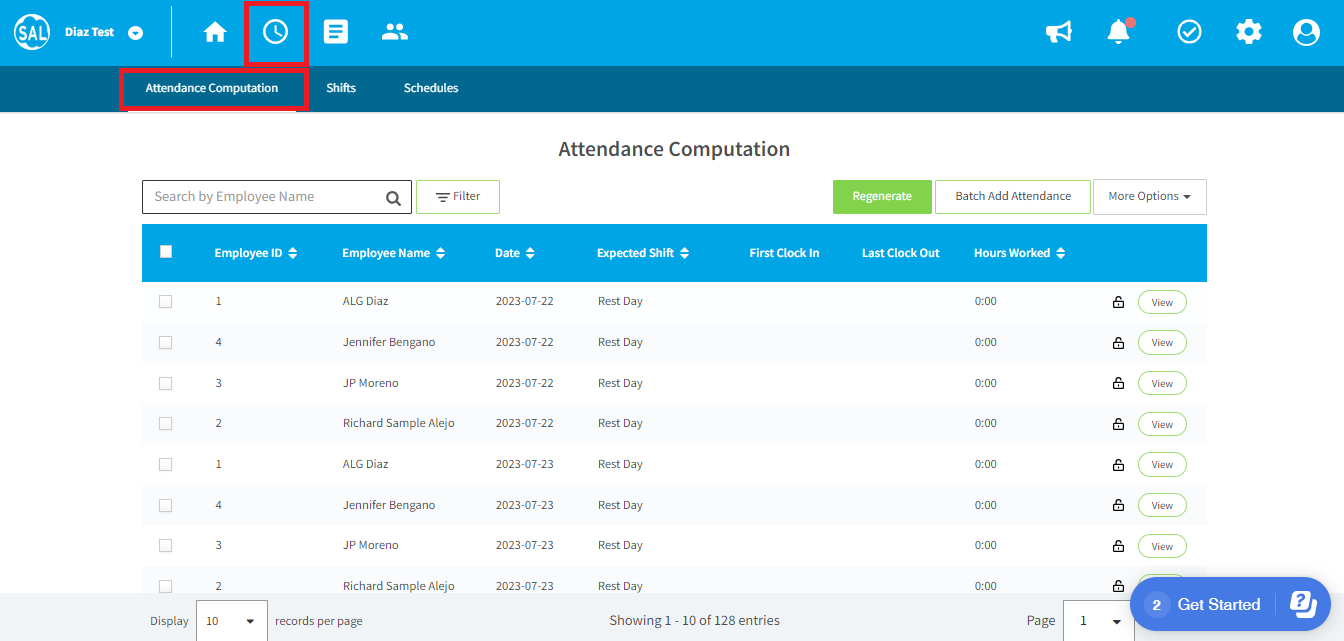
Task: Check the Richard Sample Alejo 2023-07-22 checkbox
Action: click(x=166, y=423)
